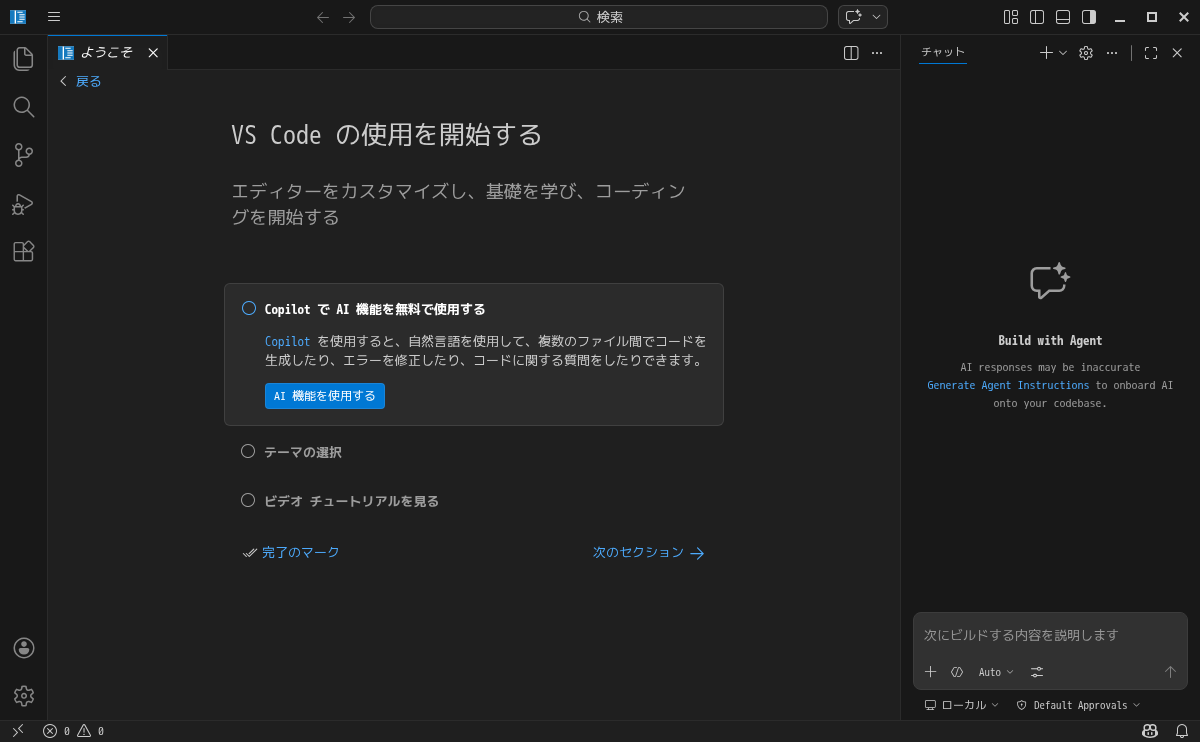
Task: Open the Customize Layout control
Action: (x=1011, y=17)
